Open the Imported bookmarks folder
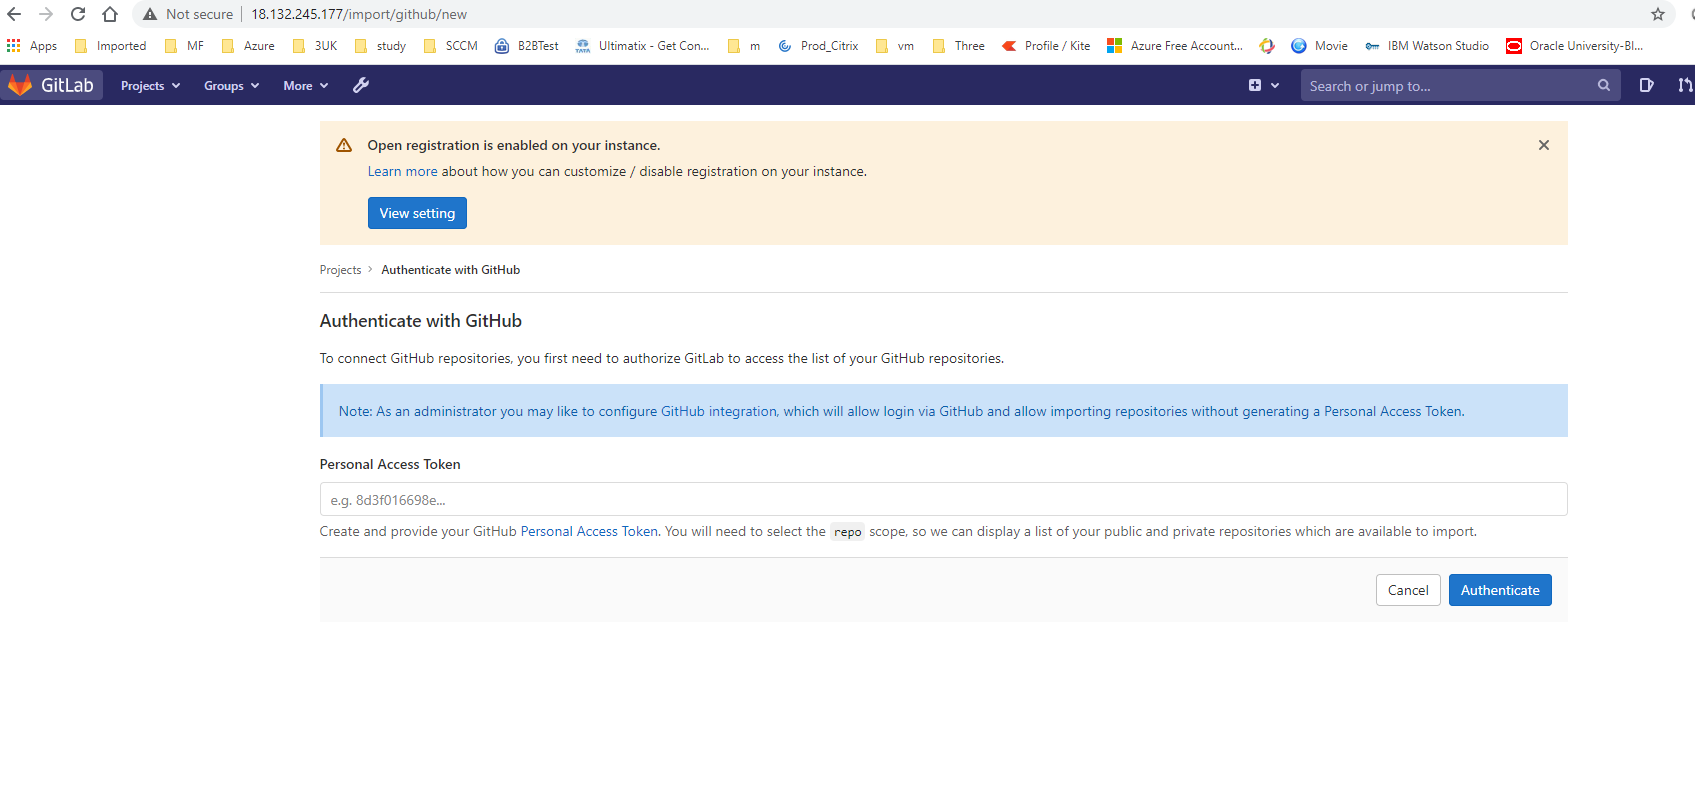 111,46
